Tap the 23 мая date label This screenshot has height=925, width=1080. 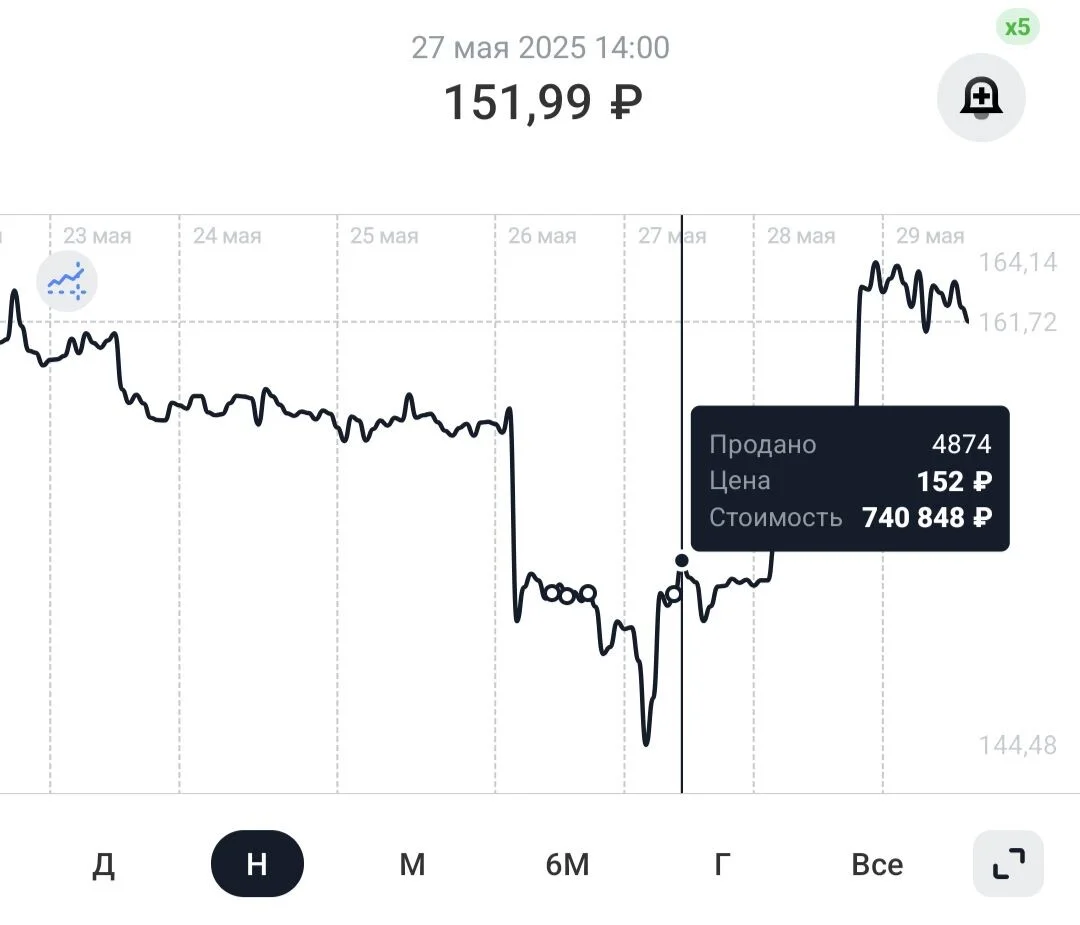(97, 236)
